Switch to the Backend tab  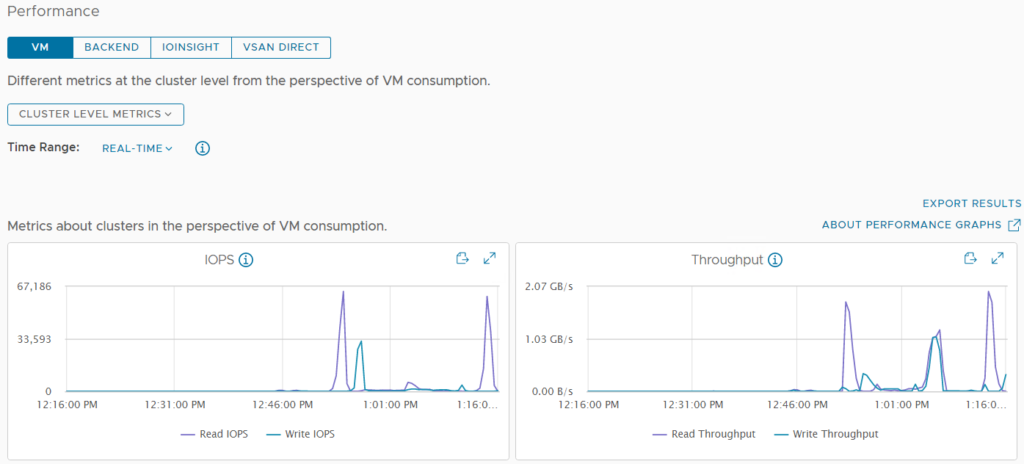click(x=111, y=48)
